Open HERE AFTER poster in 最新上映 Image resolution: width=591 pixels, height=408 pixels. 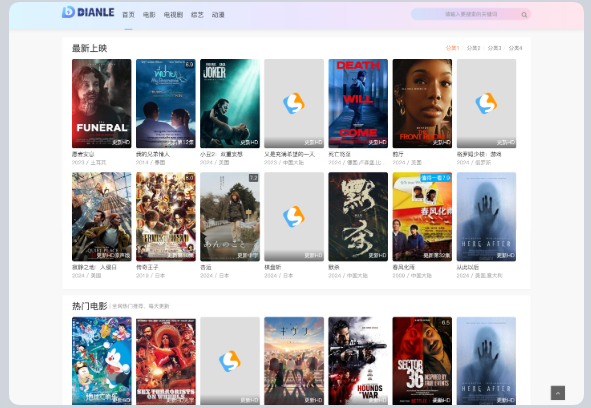[486, 216]
